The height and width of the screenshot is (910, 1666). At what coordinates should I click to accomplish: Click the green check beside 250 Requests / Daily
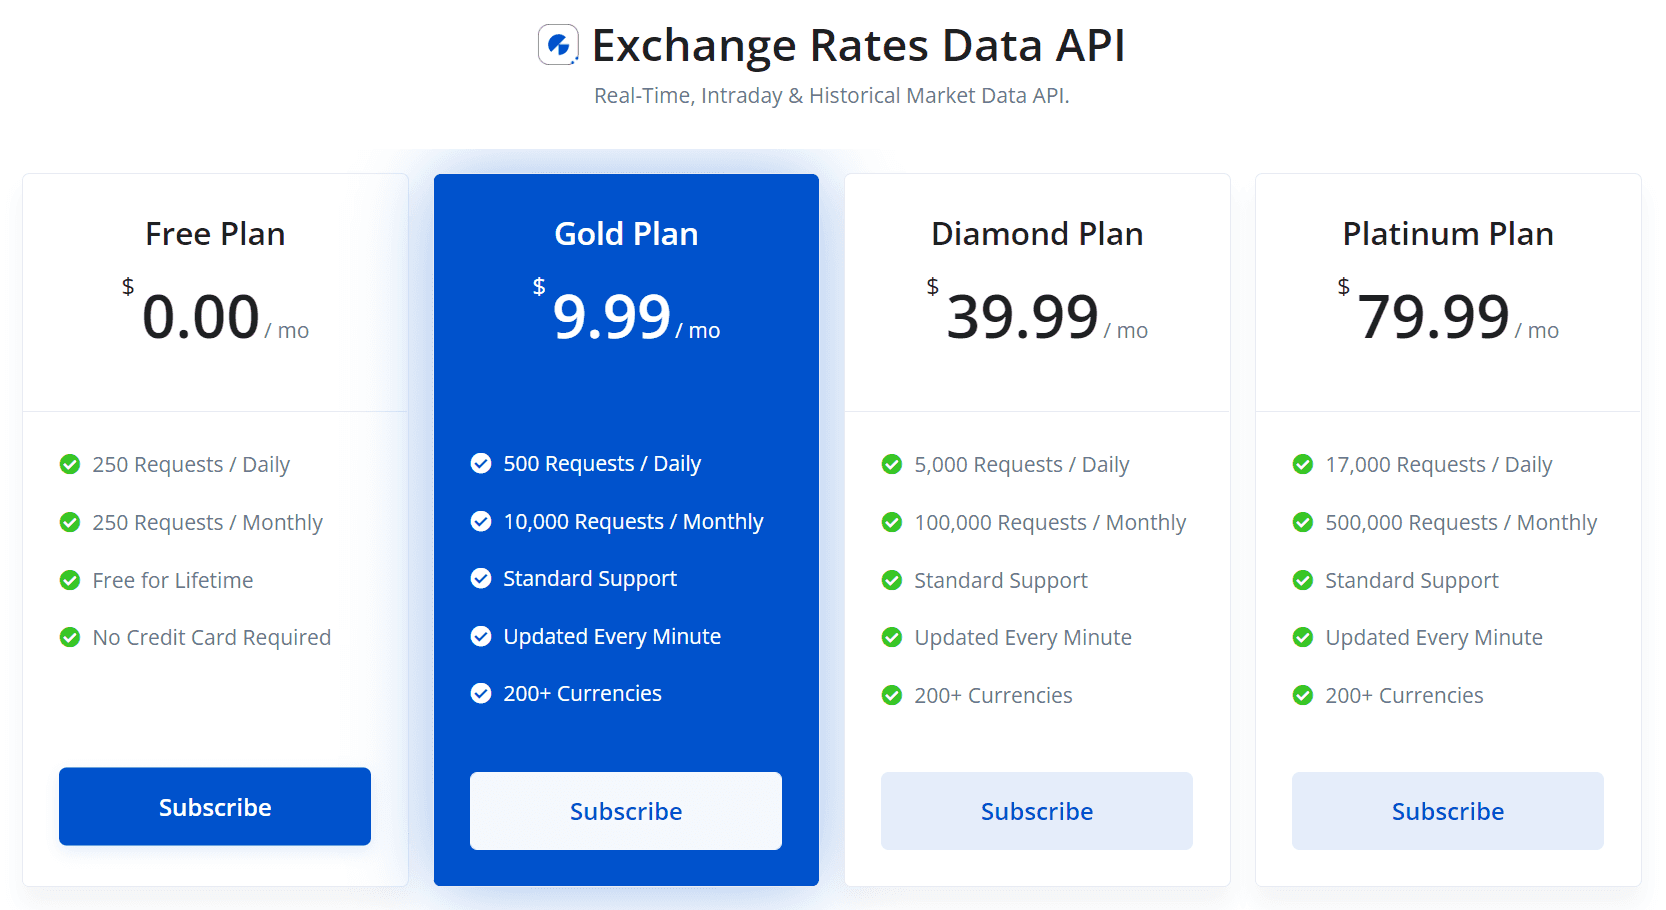point(70,464)
